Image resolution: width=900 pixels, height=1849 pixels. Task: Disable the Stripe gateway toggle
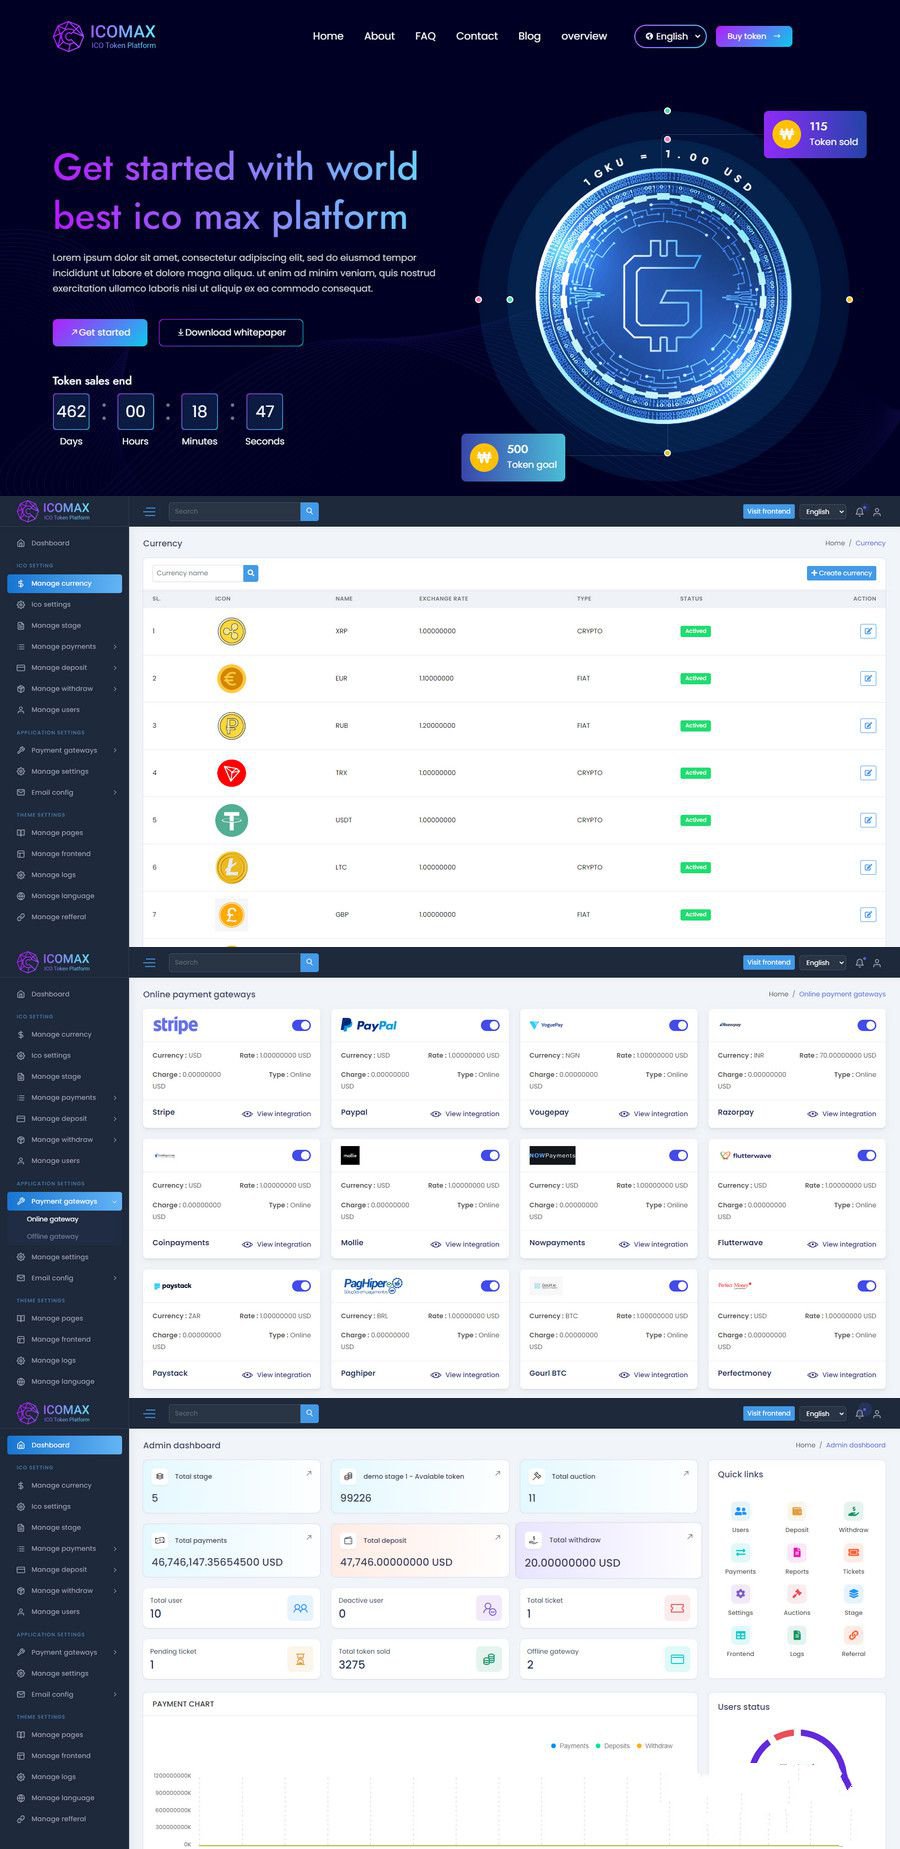pyautogui.click(x=301, y=1025)
